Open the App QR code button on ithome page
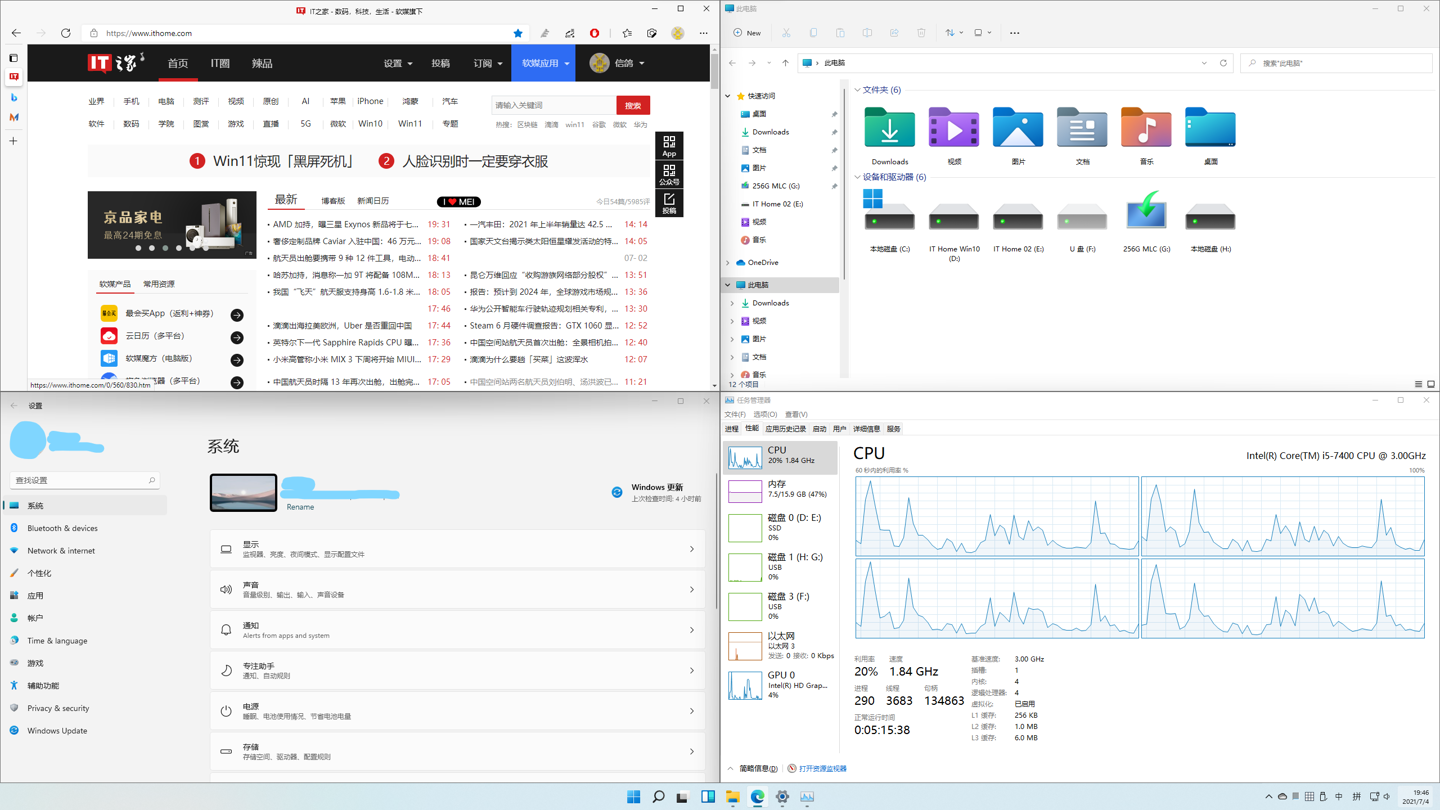This screenshot has height=810, width=1440. 669,146
